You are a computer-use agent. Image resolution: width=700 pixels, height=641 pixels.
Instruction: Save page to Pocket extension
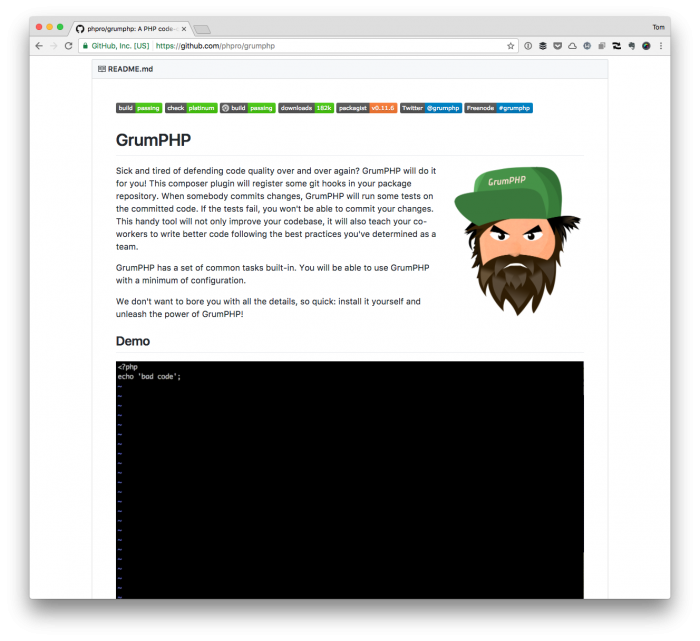coord(557,46)
